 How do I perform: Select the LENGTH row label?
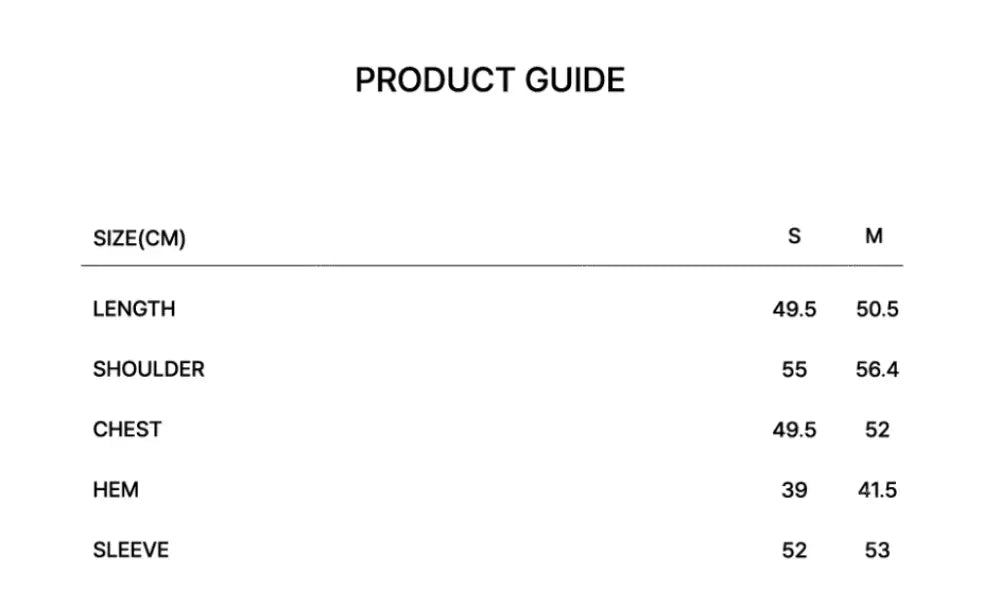[x=134, y=309]
